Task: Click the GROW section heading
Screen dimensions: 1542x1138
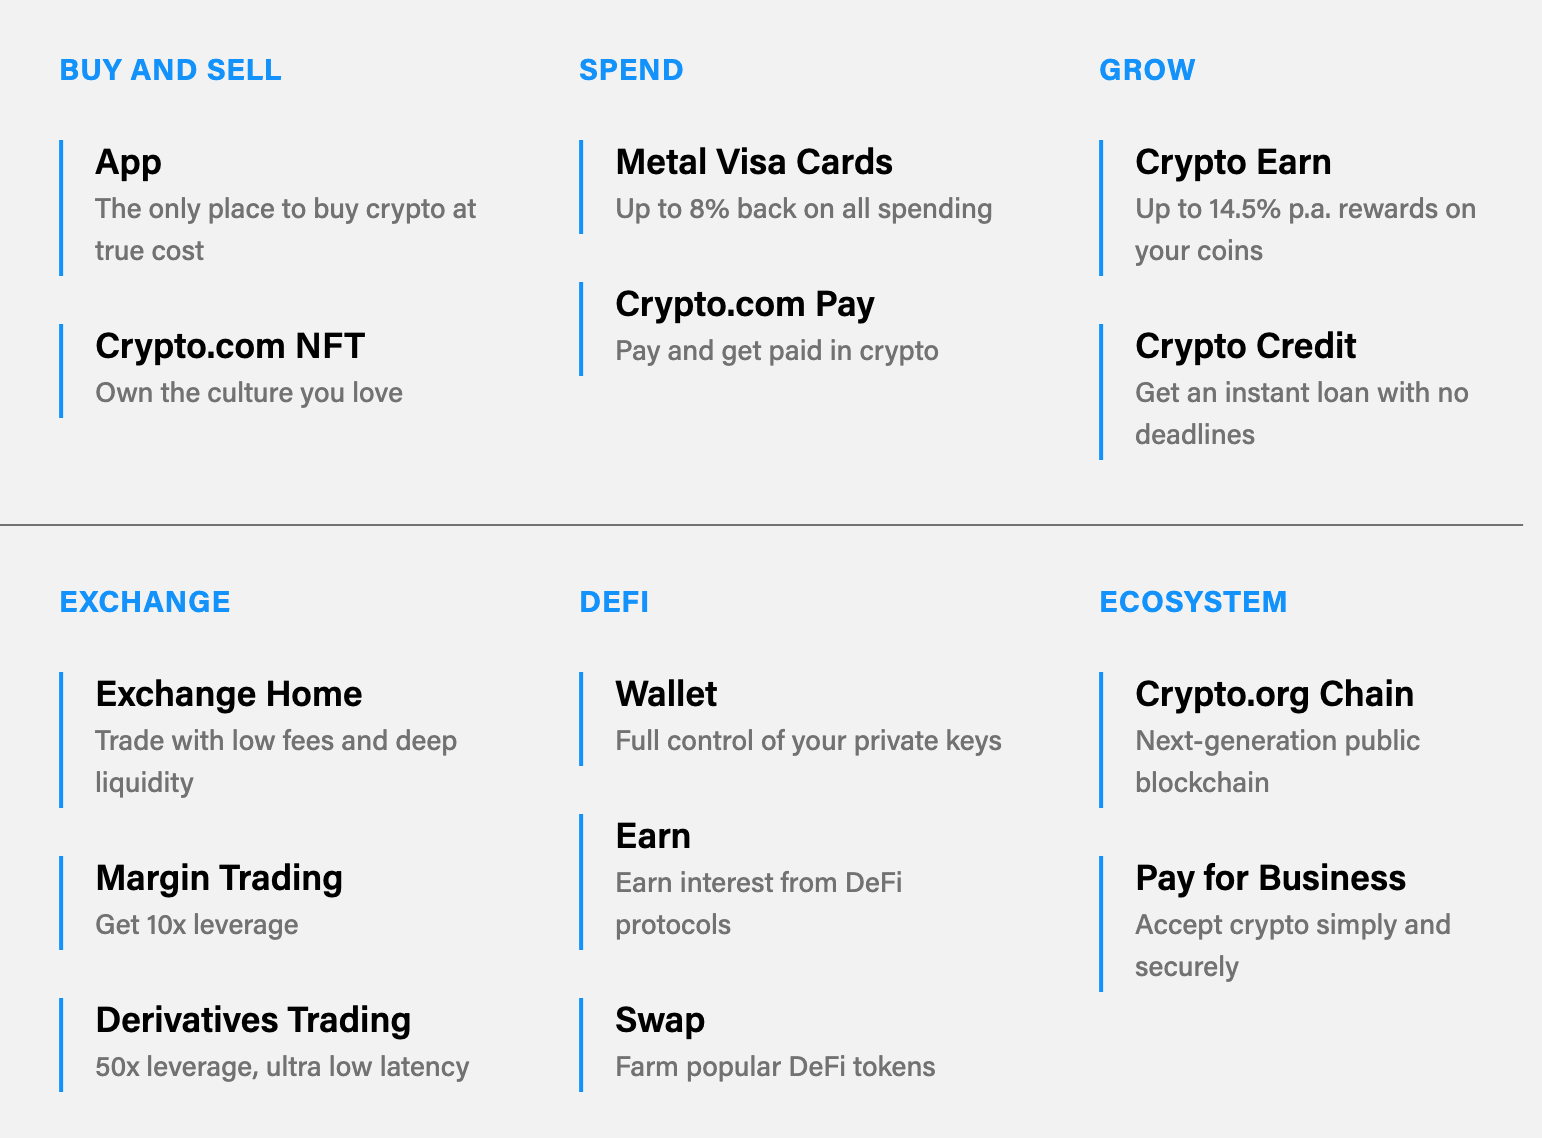Action: click(x=1147, y=70)
